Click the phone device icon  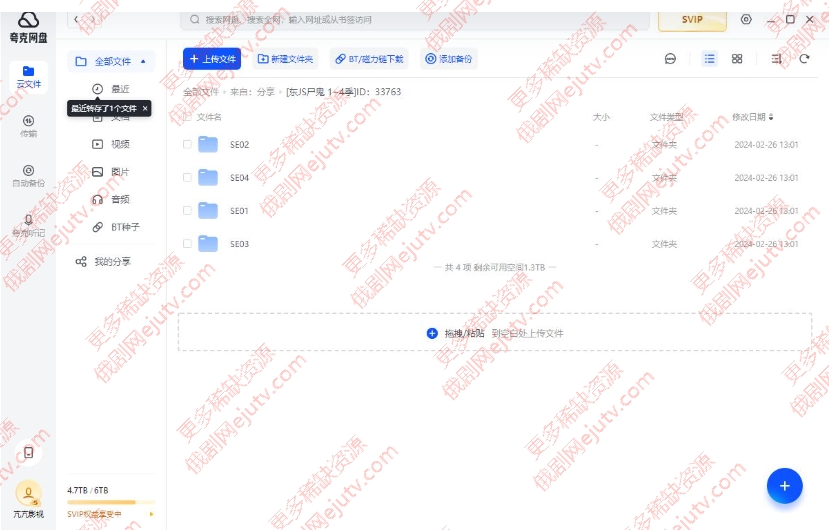[29, 452]
